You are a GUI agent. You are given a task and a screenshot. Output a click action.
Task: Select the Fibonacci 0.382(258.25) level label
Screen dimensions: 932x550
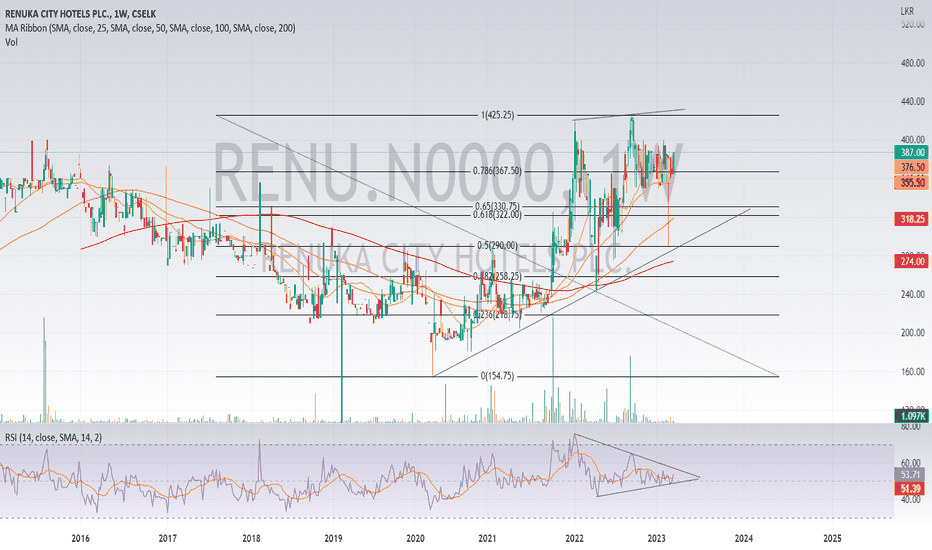point(497,276)
